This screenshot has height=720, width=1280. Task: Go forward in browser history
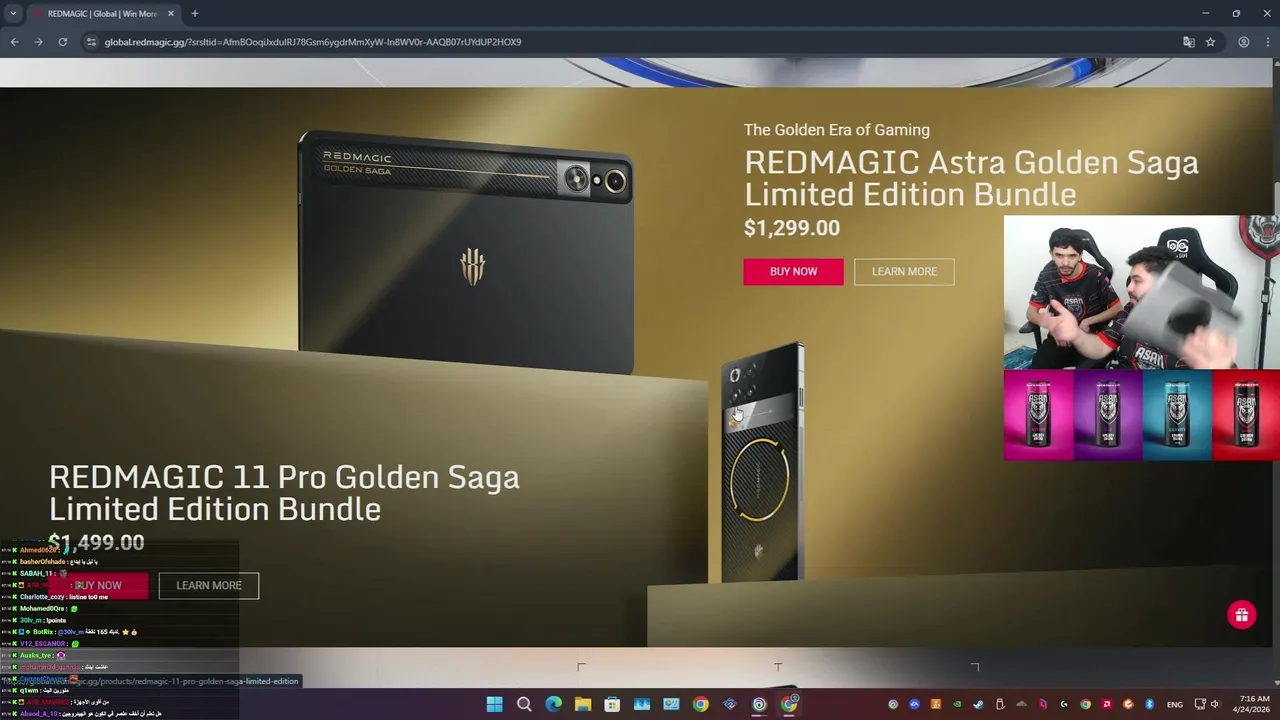(38, 42)
